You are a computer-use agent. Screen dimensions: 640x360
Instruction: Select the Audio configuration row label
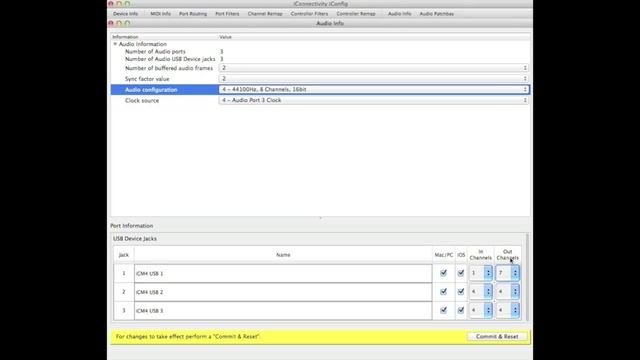151,90
